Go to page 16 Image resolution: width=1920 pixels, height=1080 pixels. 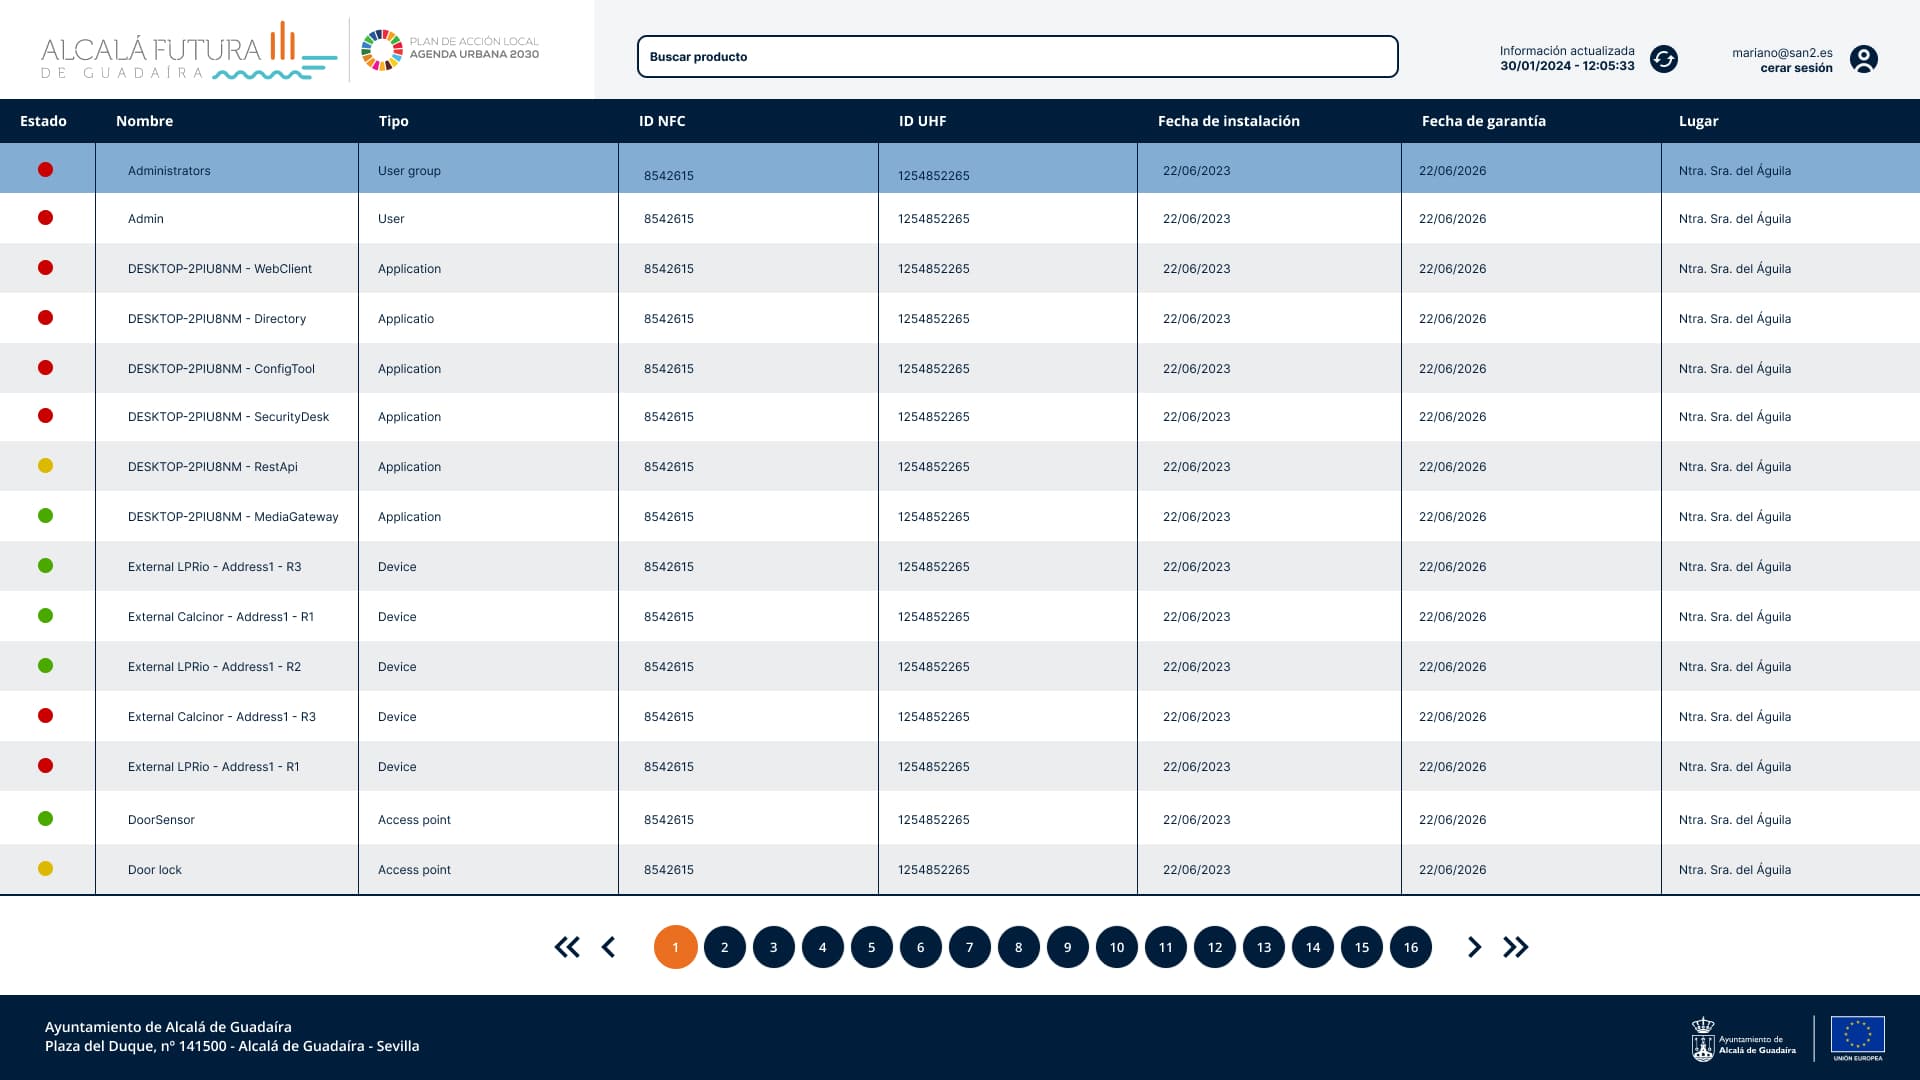[x=1411, y=947]
